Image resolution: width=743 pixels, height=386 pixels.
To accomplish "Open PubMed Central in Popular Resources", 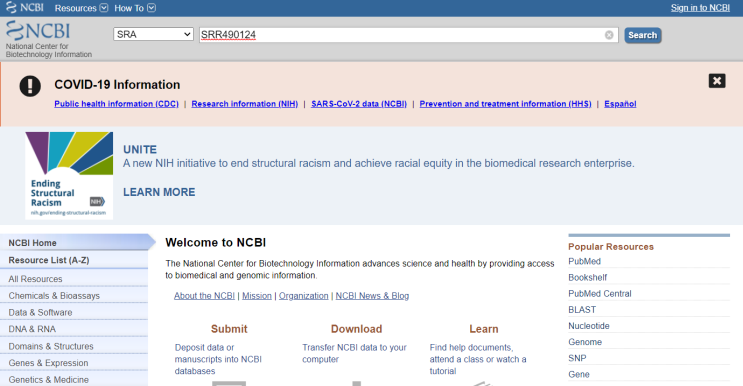I will [x=600, y=294].
